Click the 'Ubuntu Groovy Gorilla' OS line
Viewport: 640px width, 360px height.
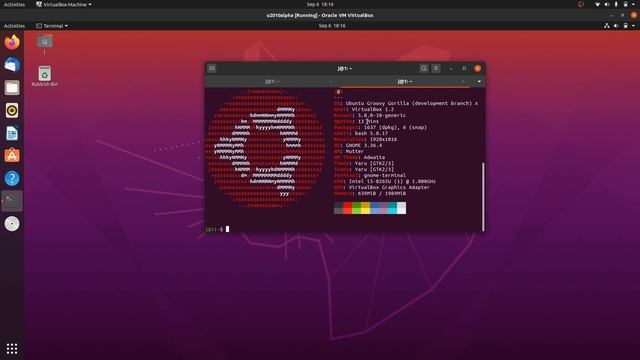tap(406, 103)
